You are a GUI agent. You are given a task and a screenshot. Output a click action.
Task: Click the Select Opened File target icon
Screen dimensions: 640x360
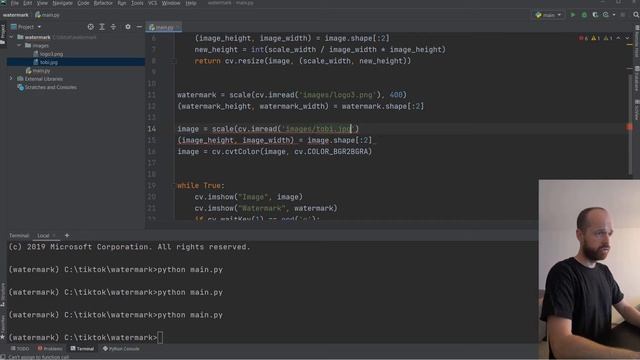(x=91, y=27)
